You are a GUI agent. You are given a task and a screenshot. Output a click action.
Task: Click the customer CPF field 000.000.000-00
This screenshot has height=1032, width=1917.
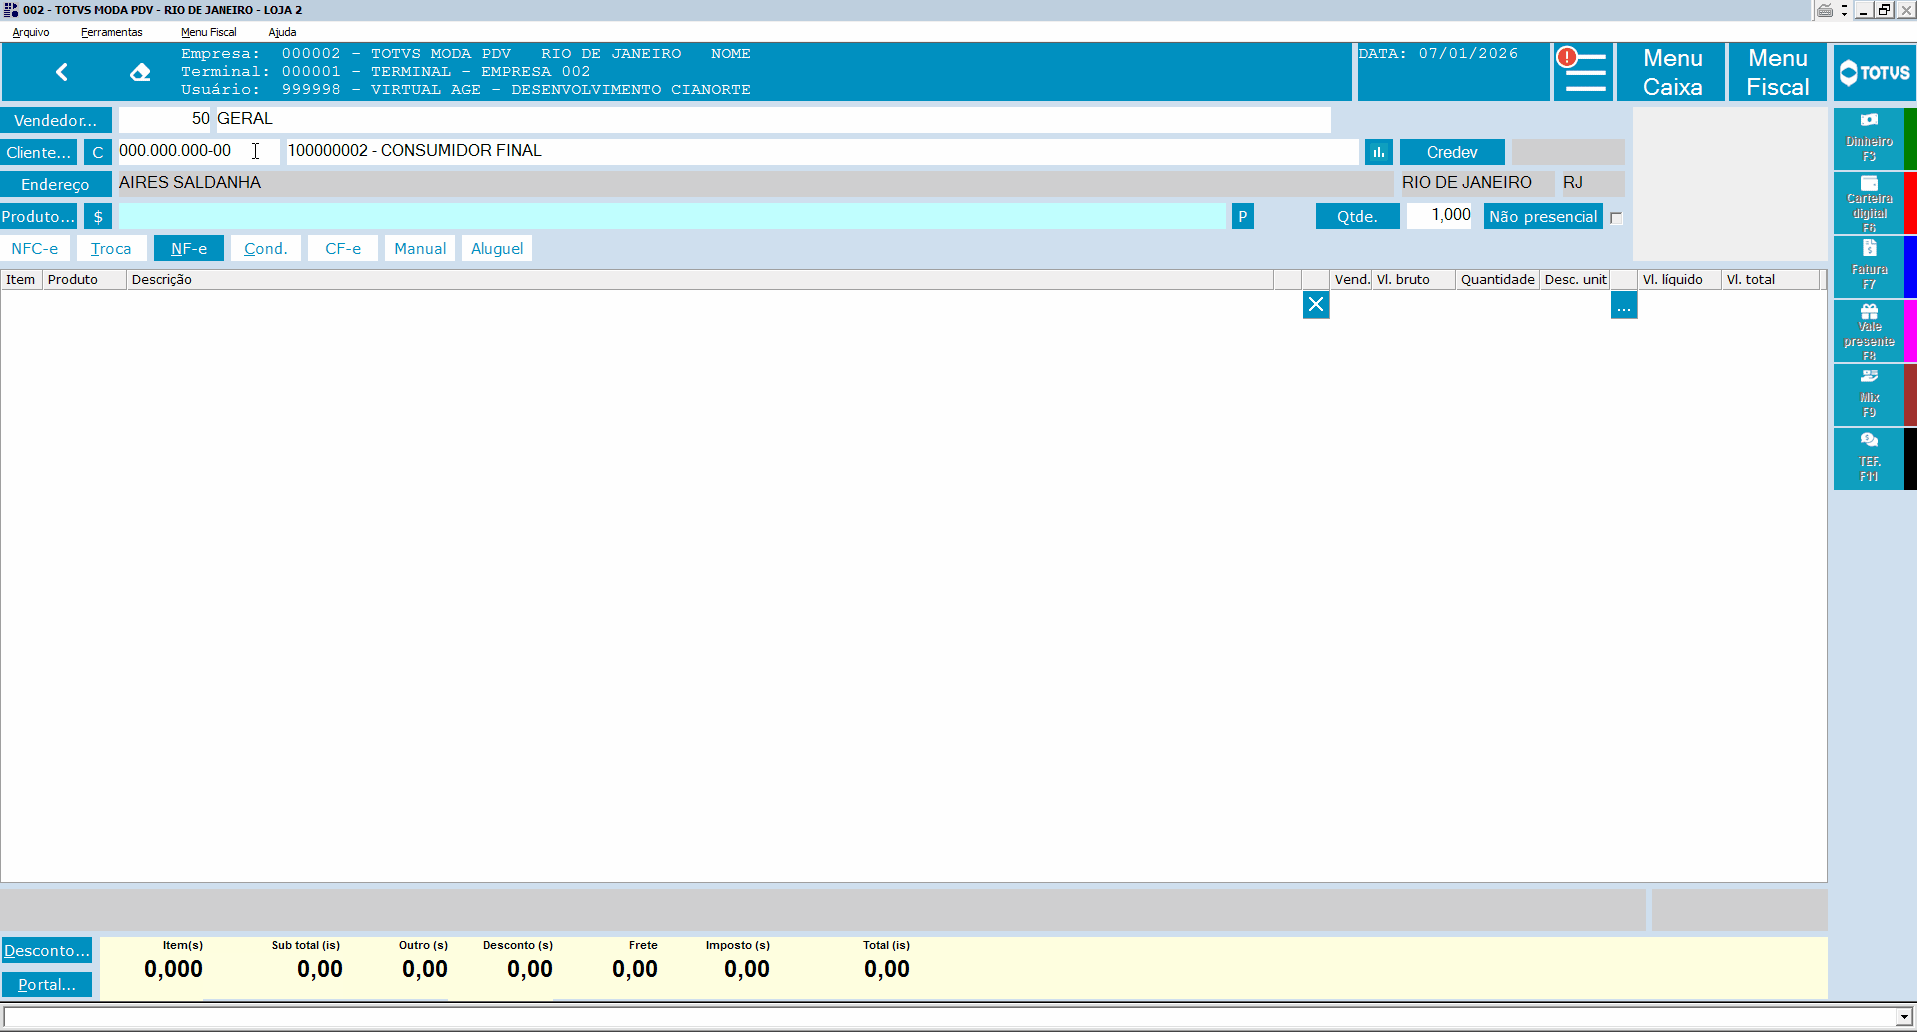tap(198, 151)
